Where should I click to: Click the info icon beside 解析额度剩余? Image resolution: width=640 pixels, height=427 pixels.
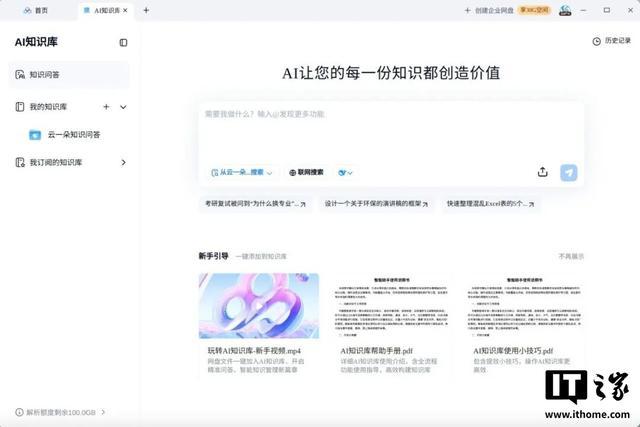19,412
